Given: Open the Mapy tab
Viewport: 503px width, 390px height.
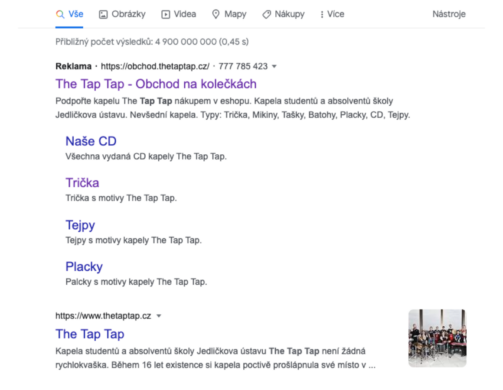Looking at the screenshot, I should (229, 14).
